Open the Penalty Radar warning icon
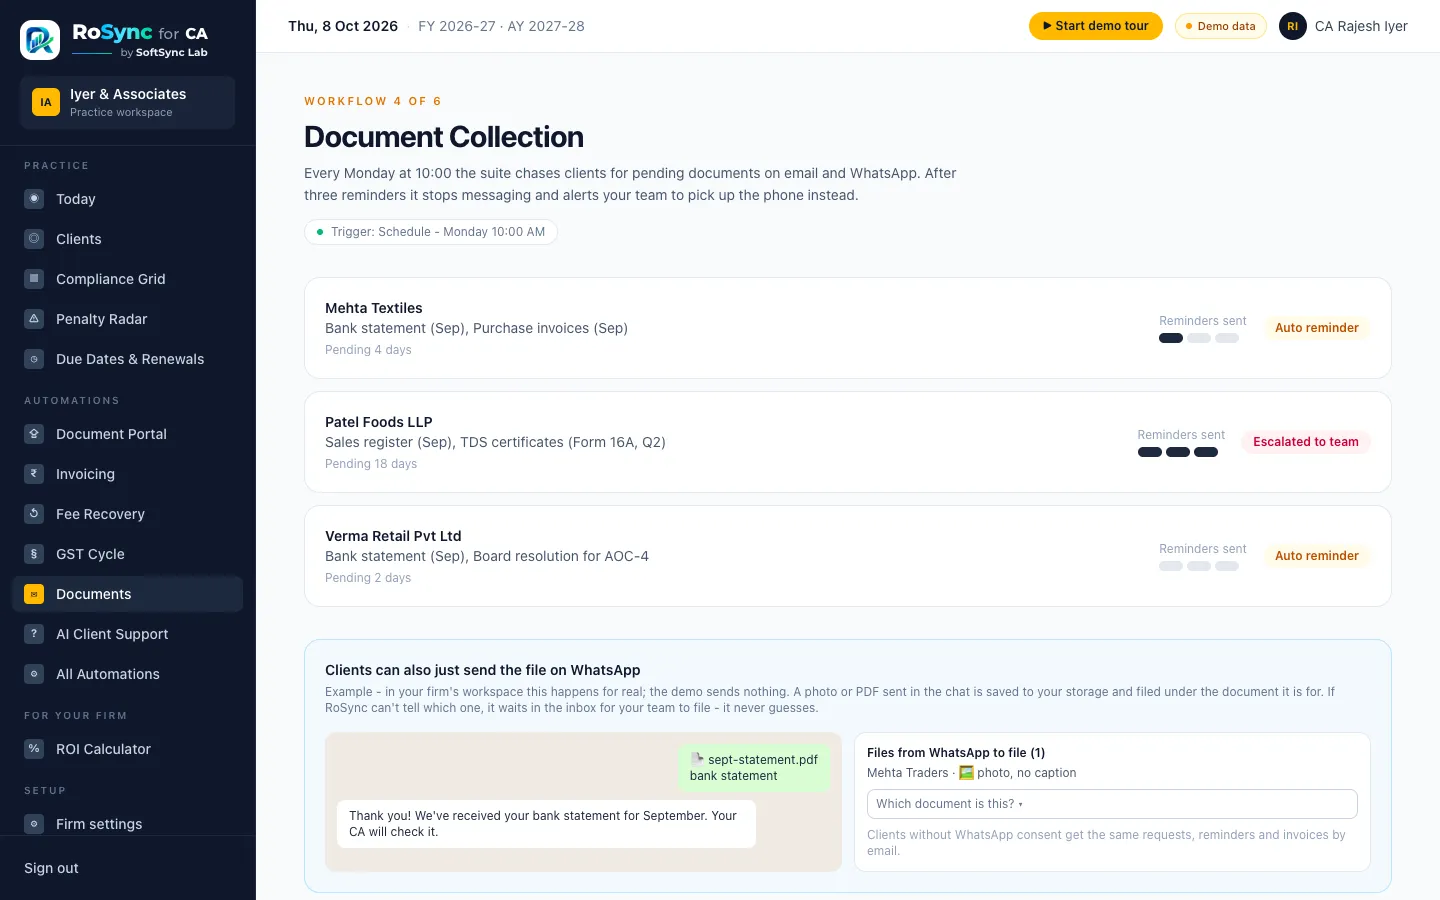This screenshot has height=900, width=1440. [34, 319]
